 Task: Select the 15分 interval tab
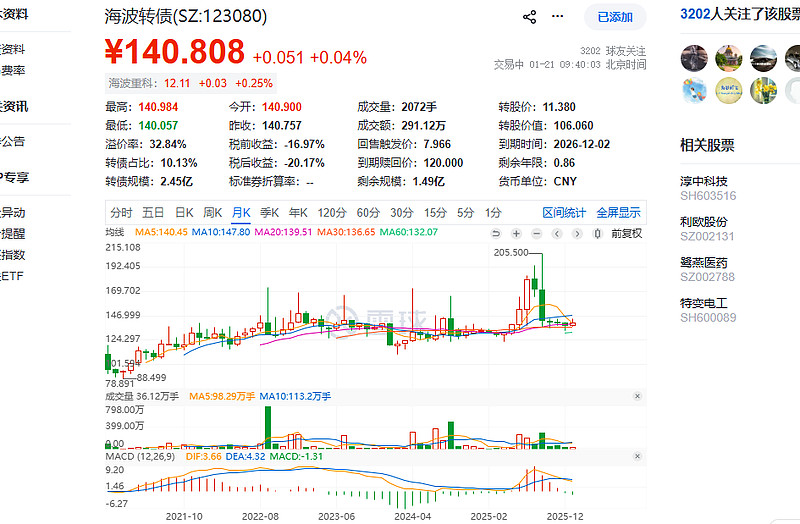tap(435, 213)
